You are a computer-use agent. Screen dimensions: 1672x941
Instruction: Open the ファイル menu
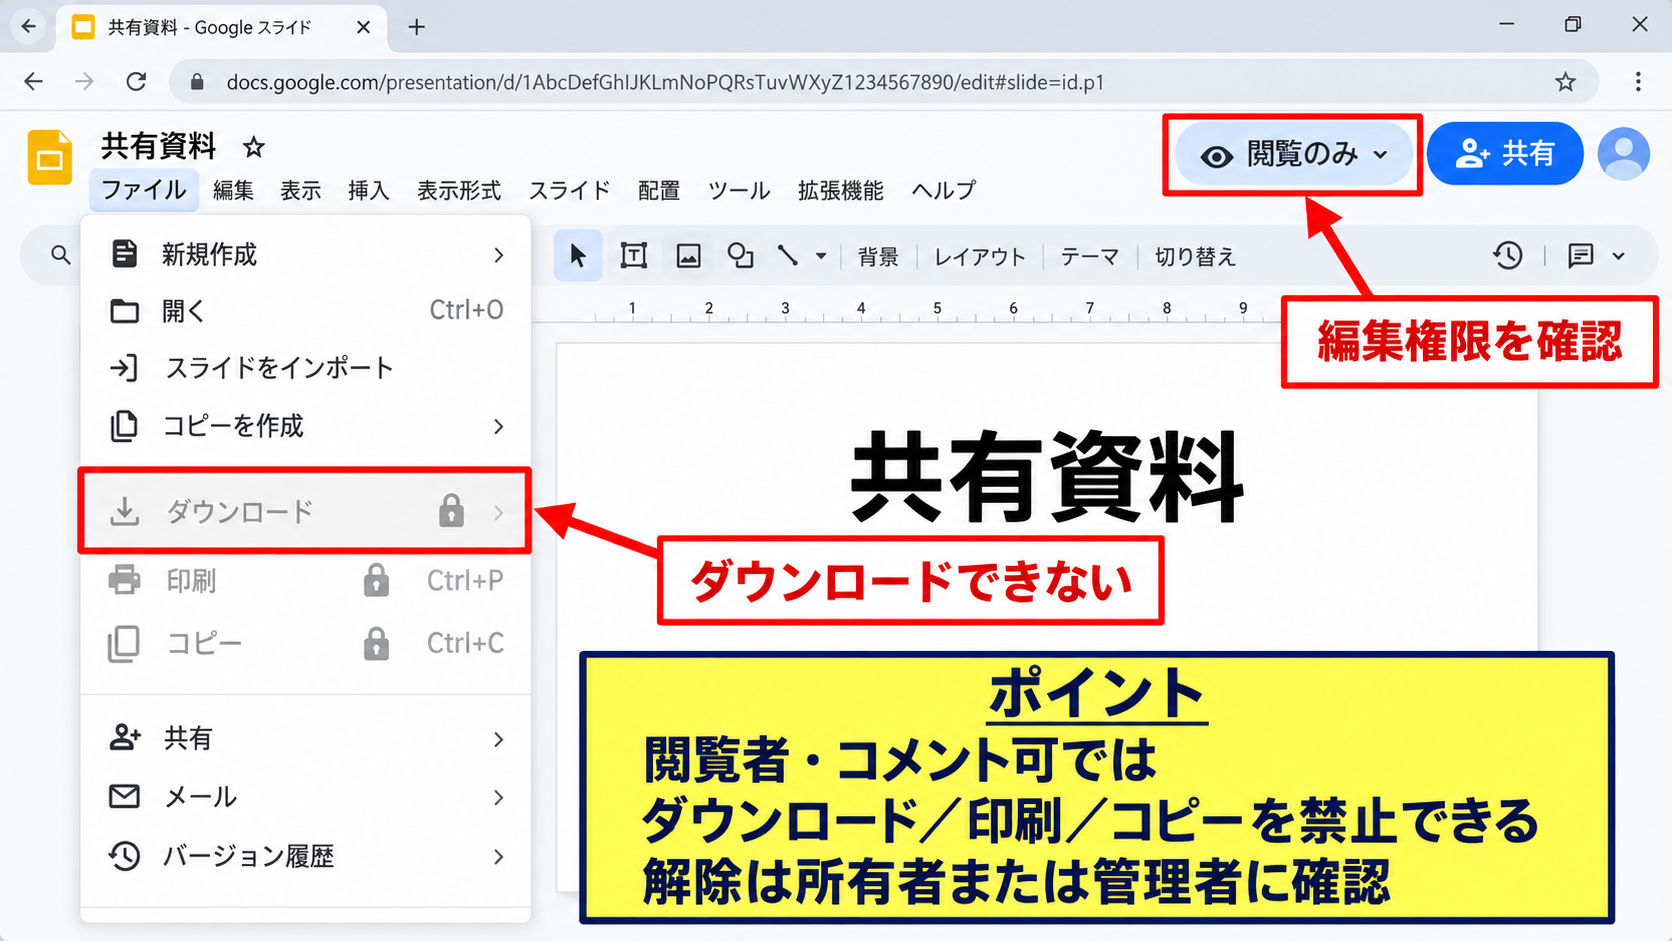coord(144,190)
